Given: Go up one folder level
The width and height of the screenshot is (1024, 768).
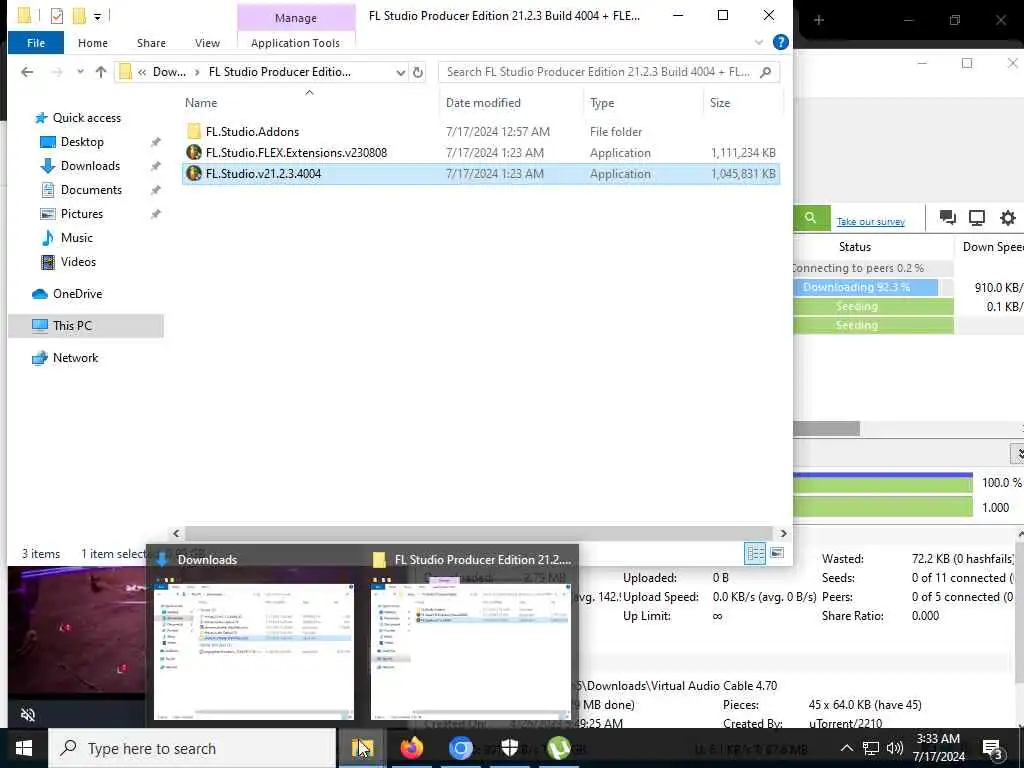Looking at the screenshot, I should [101, 72].
